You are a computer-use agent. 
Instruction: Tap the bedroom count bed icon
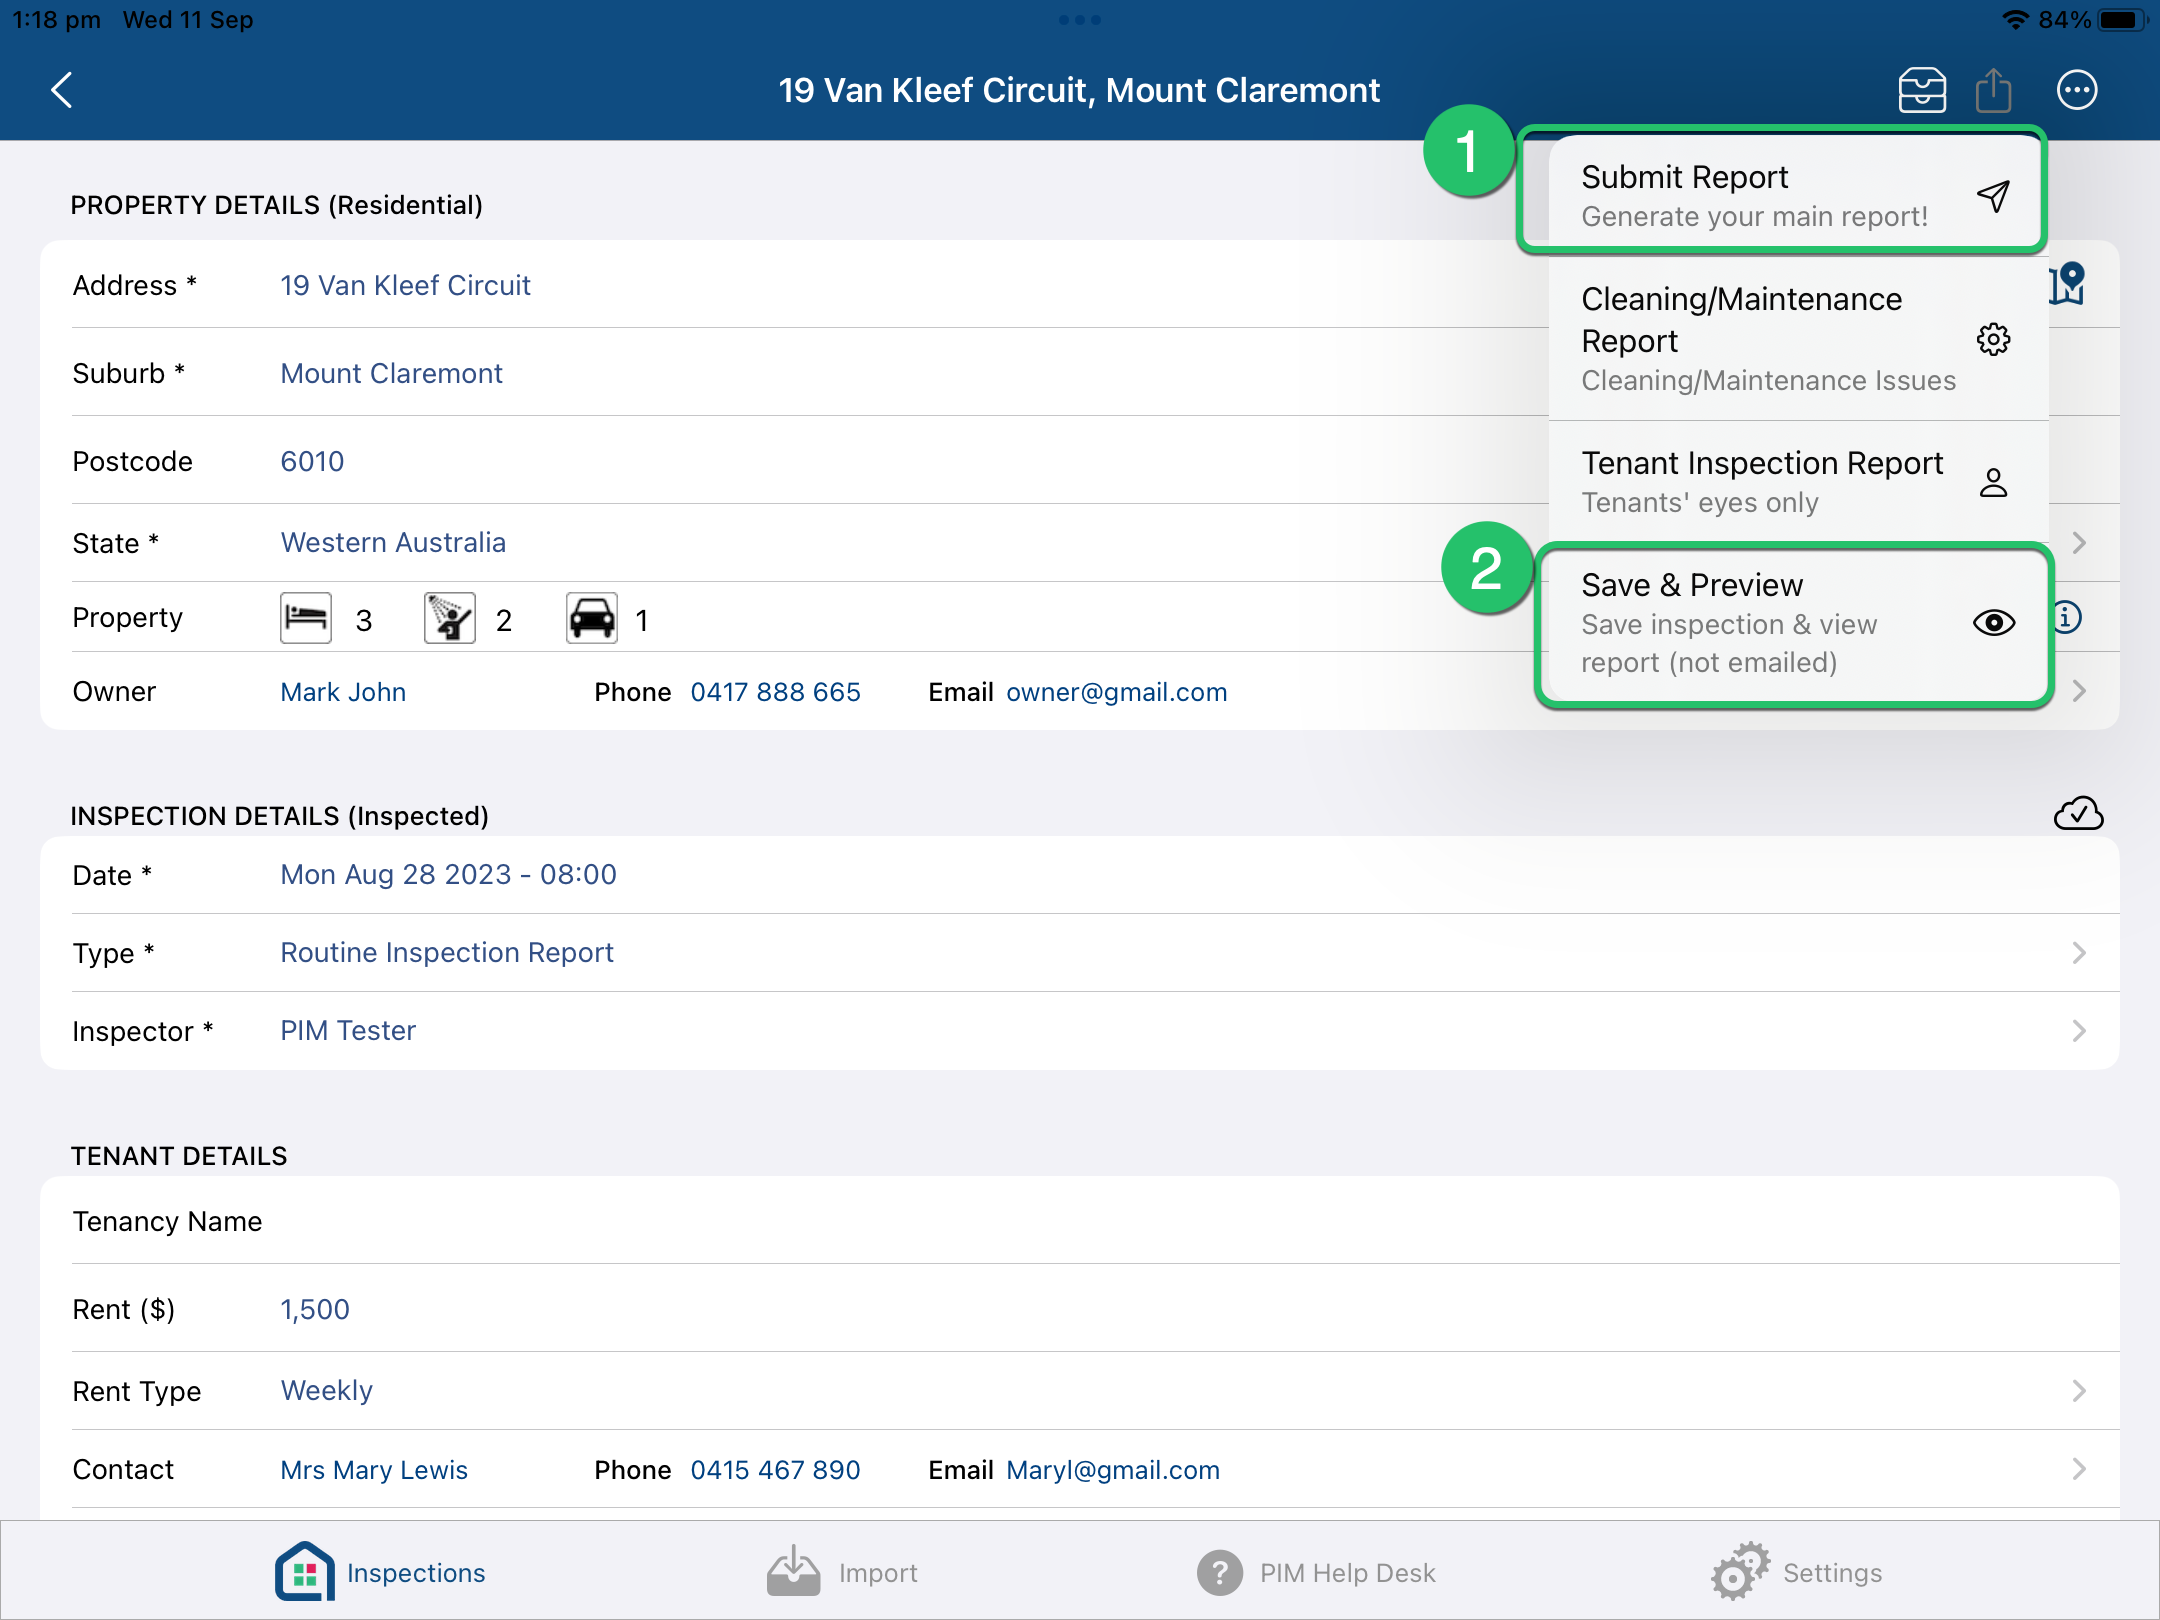(306, 619)
